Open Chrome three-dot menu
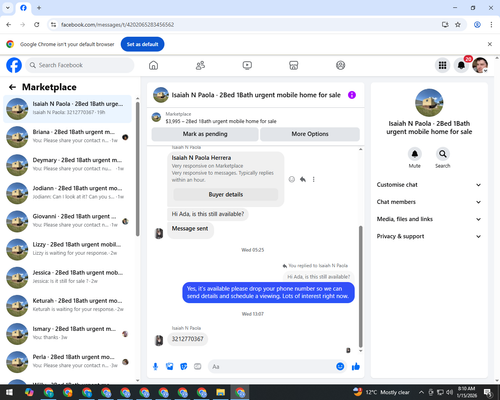Image resolution: width=500 pixels, height=400 pixels. click(x=491, y=25)
